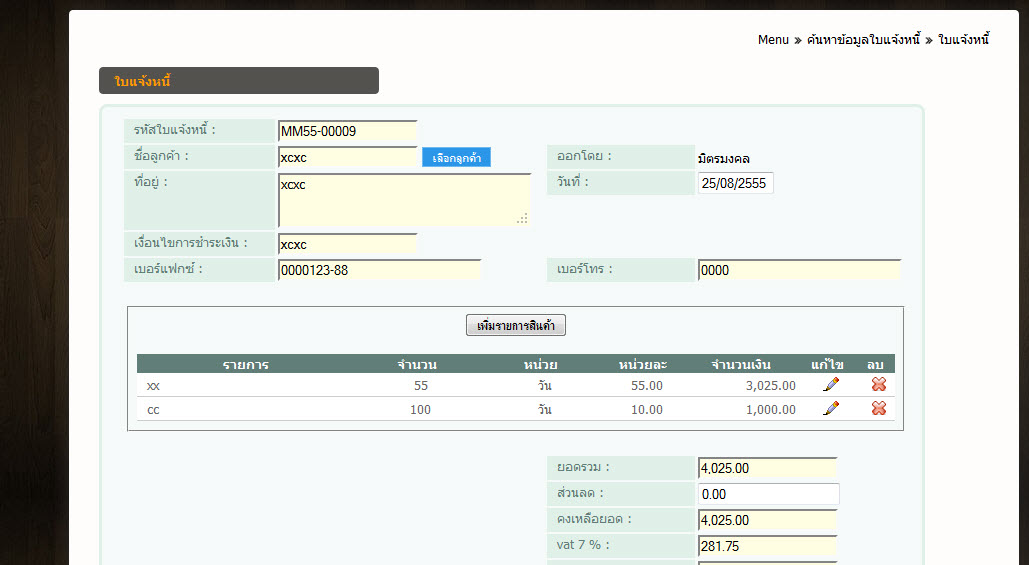Focus the discount (ส่วนลด) field 0.00

pos(768,494)
